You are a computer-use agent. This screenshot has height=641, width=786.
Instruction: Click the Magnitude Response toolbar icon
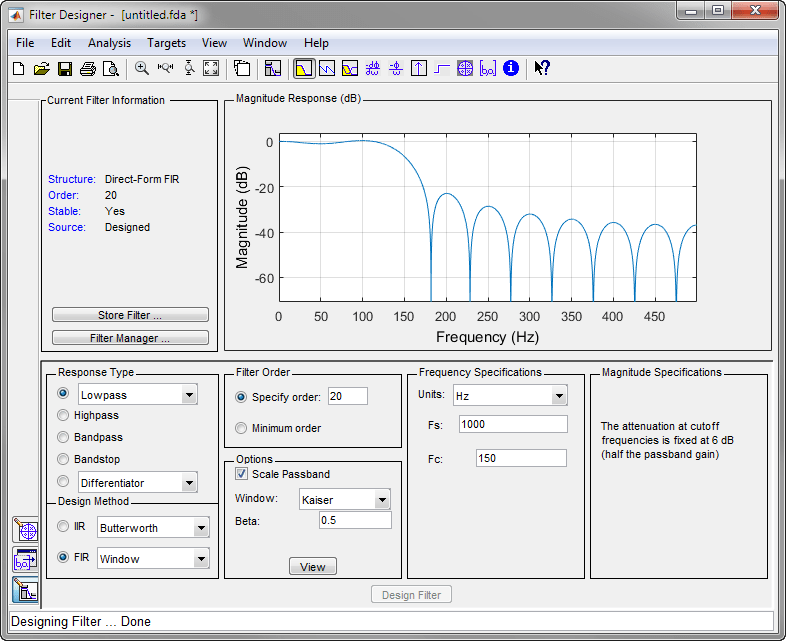click(303, 69)
